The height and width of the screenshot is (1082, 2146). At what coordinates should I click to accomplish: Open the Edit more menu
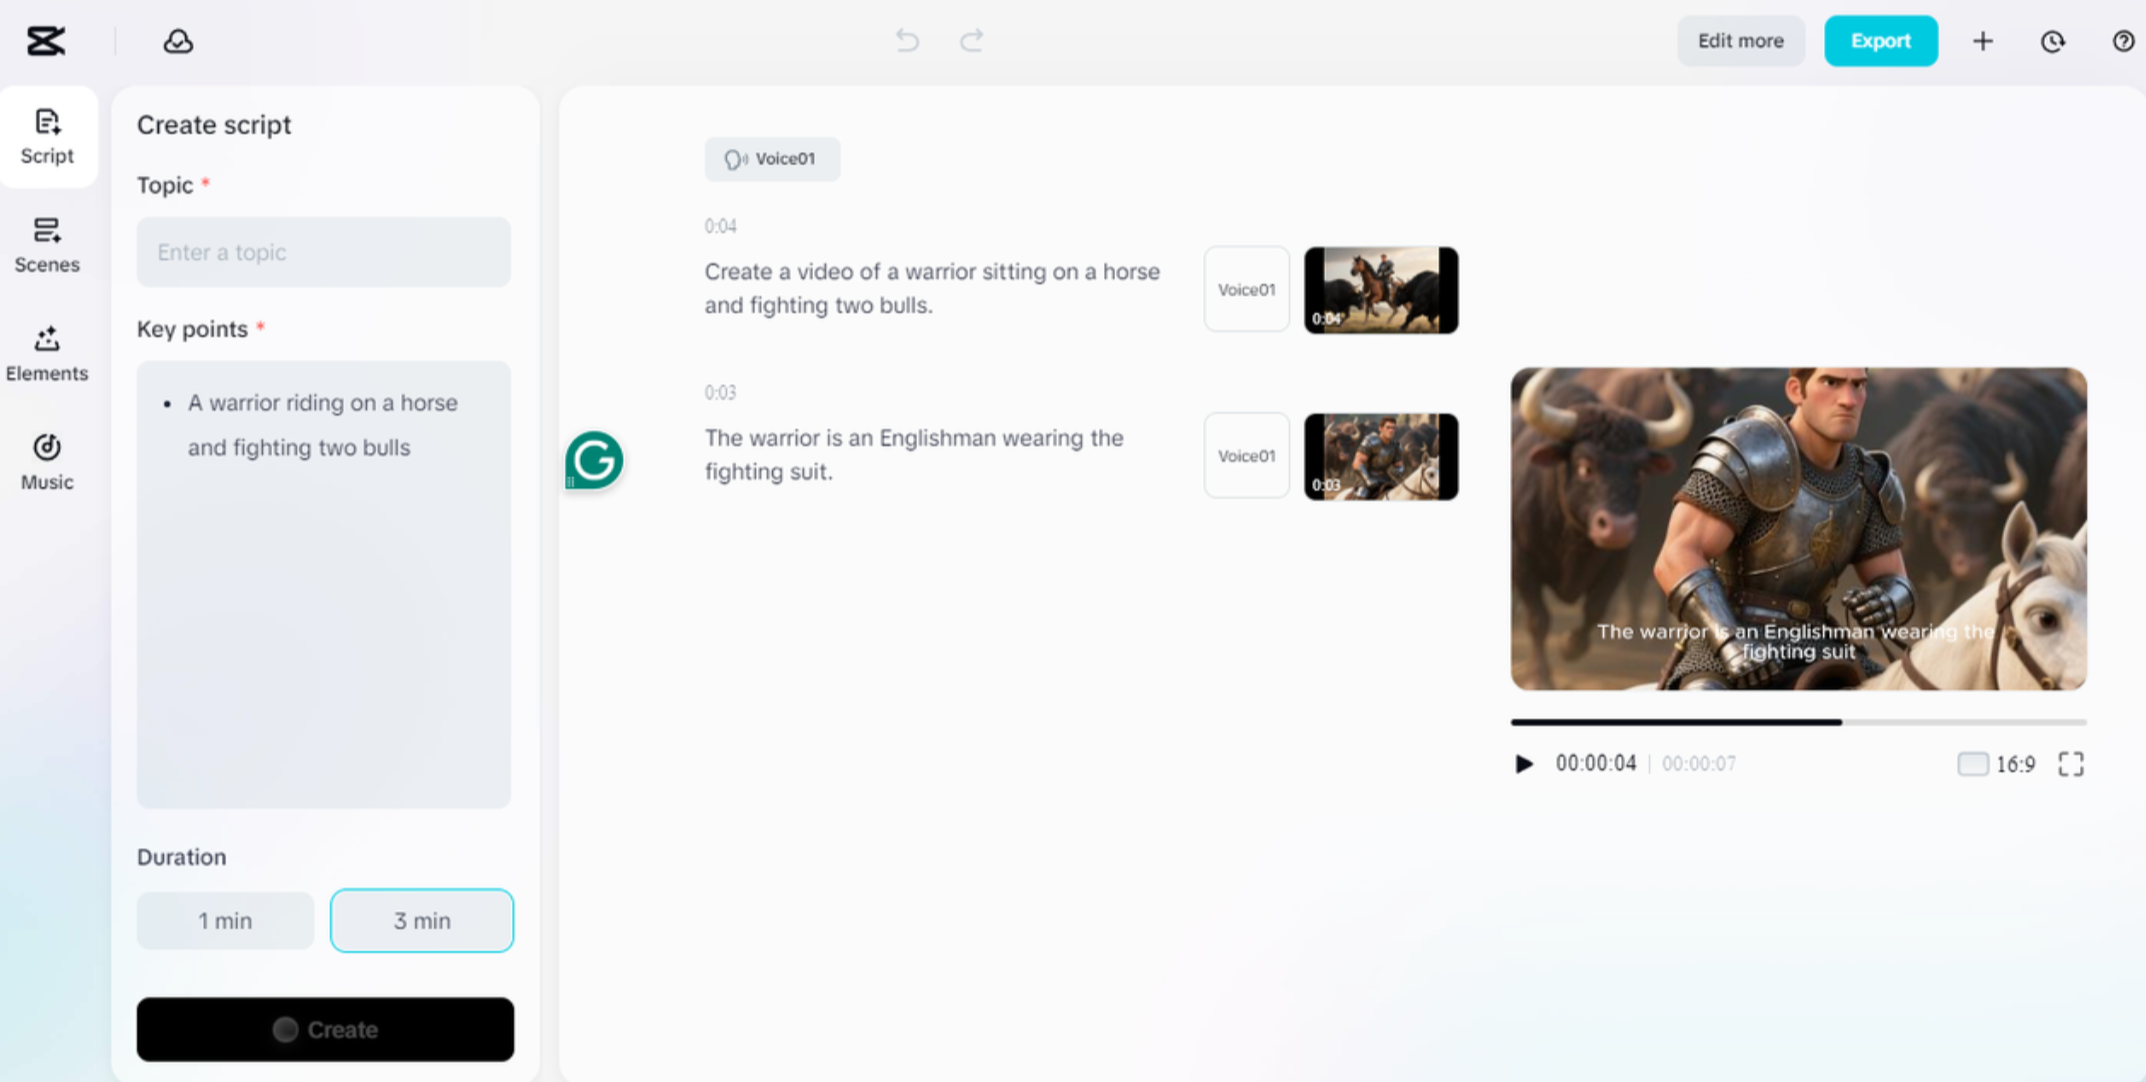pos(1740,41)
